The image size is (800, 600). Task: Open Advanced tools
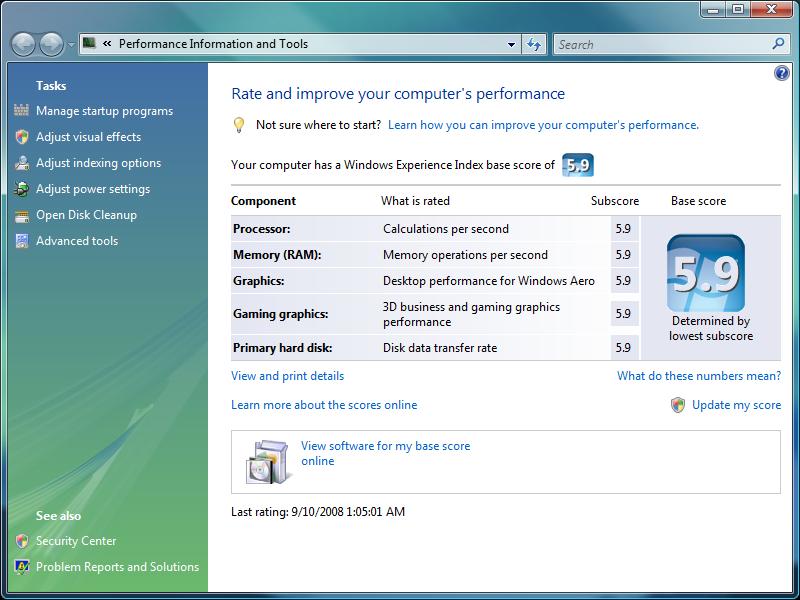tap(77, 241)
